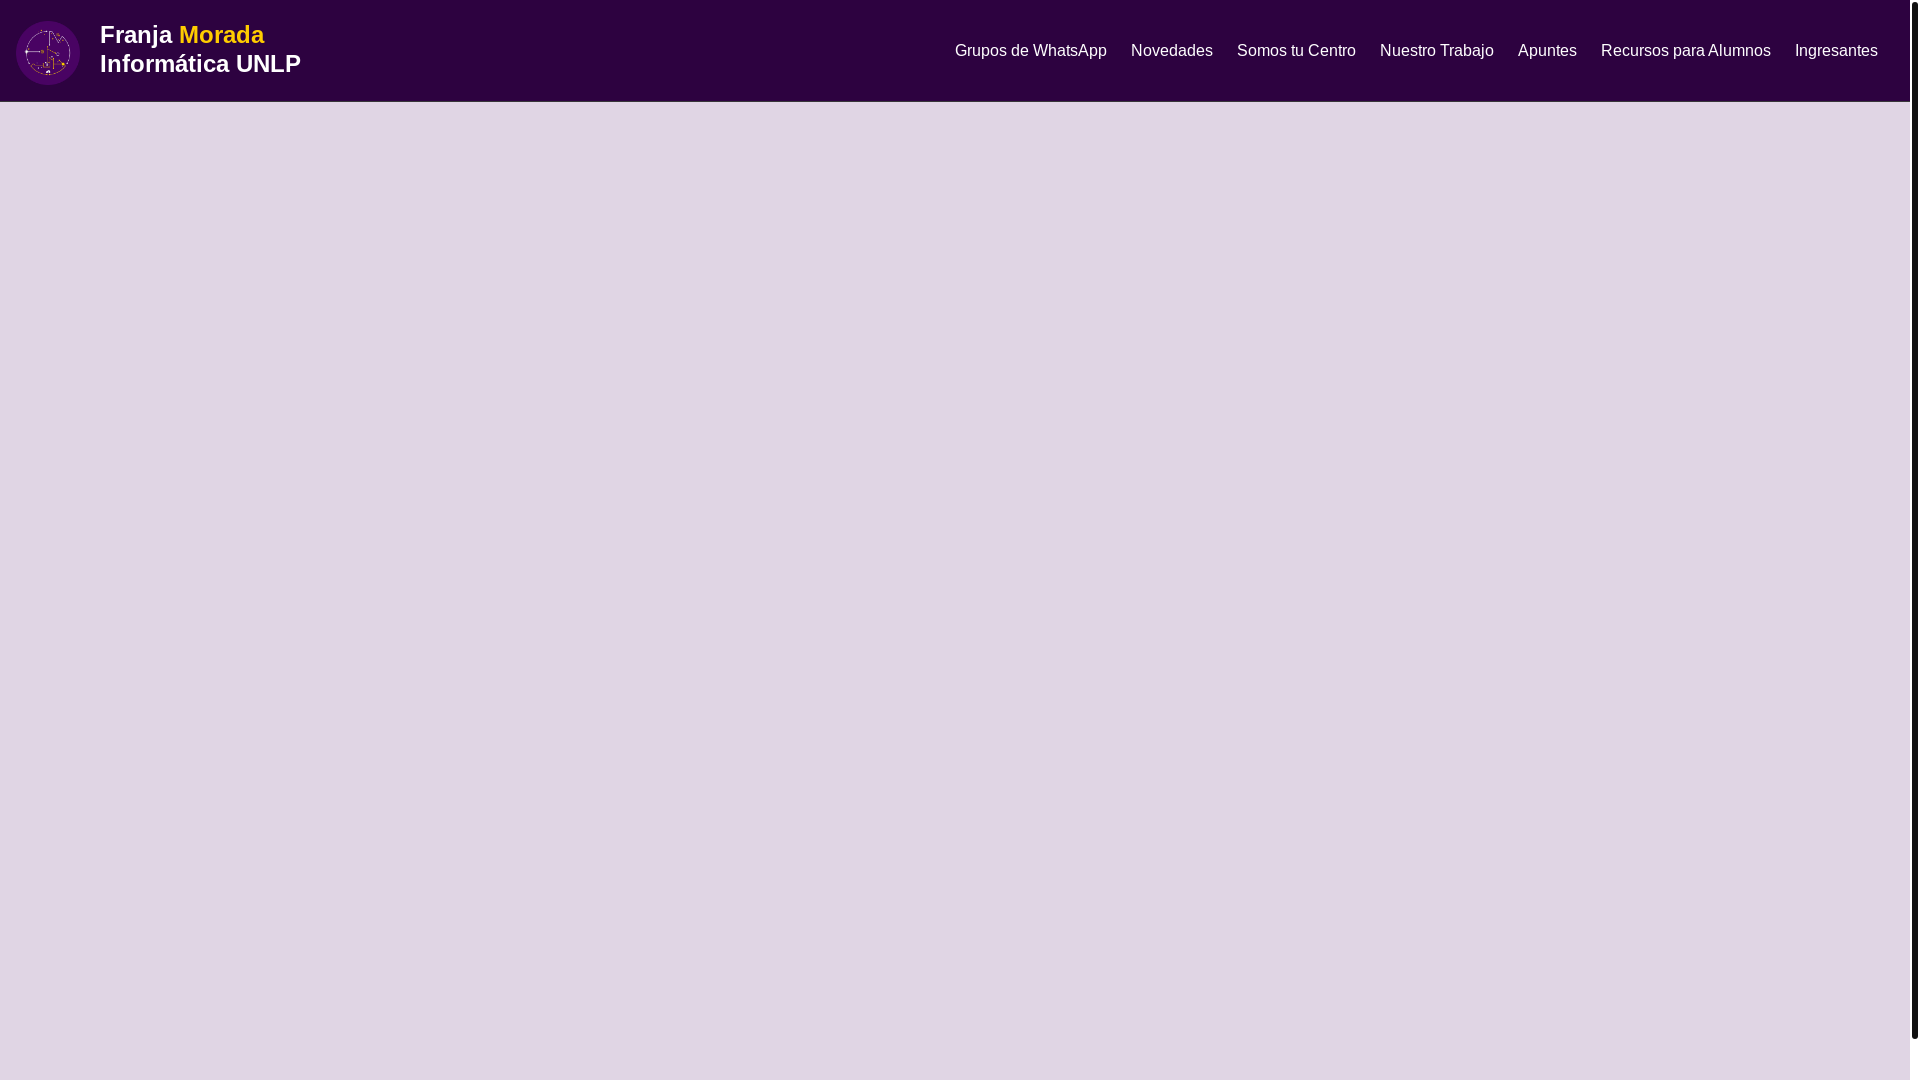Open Grupos de WhatsApp menu item
The height and width of the screenshot is (1080, 1920).
(1030, 51)
